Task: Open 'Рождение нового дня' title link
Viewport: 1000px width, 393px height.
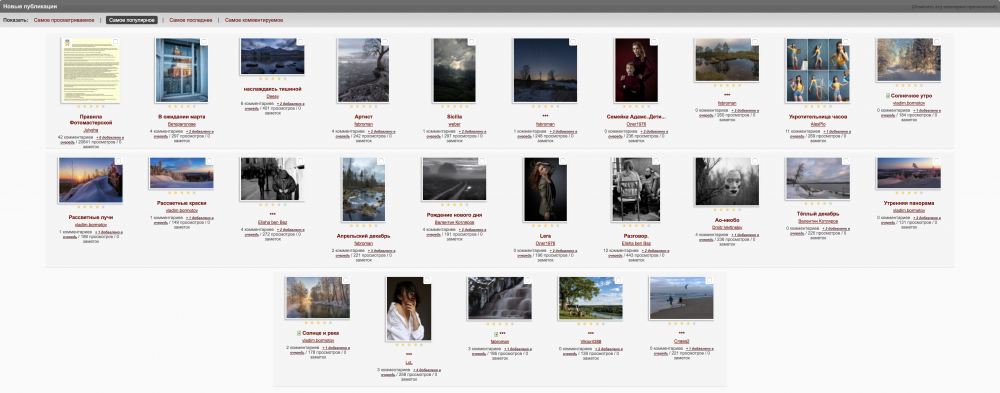Action: [454, 214]
